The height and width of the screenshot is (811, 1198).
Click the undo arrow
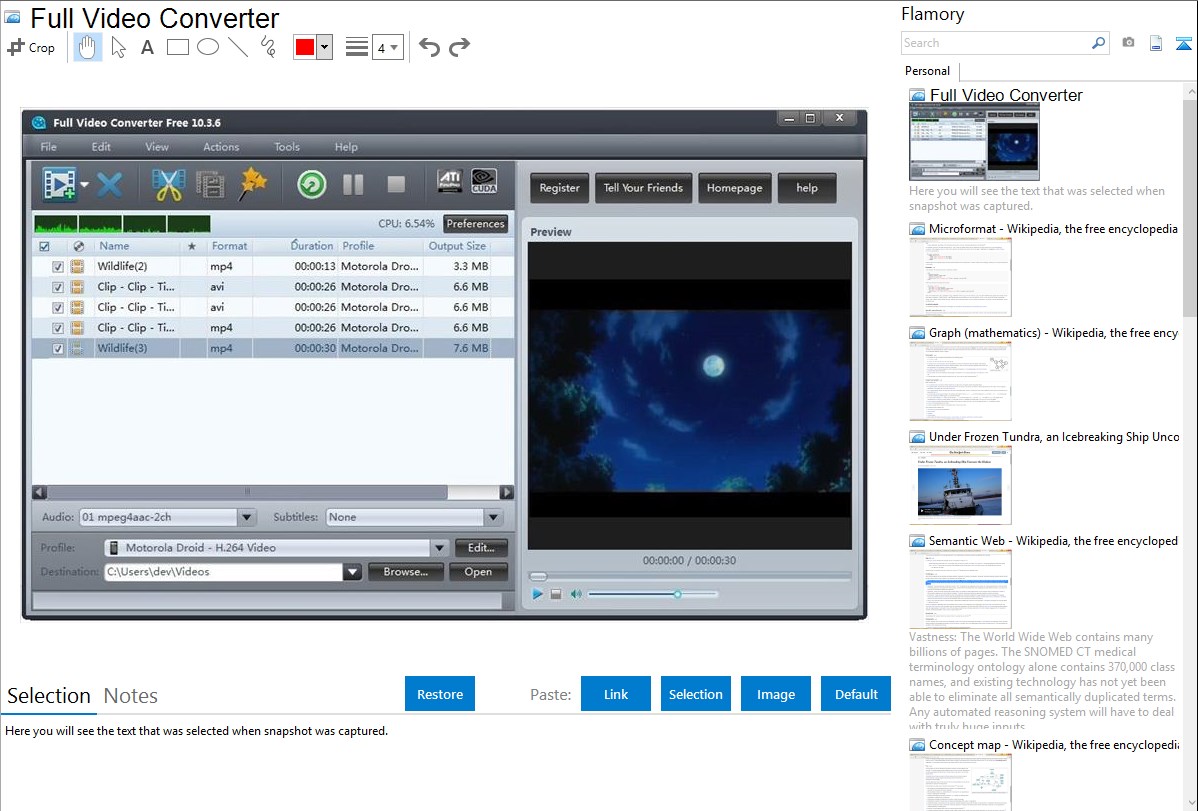click(429, 47)
